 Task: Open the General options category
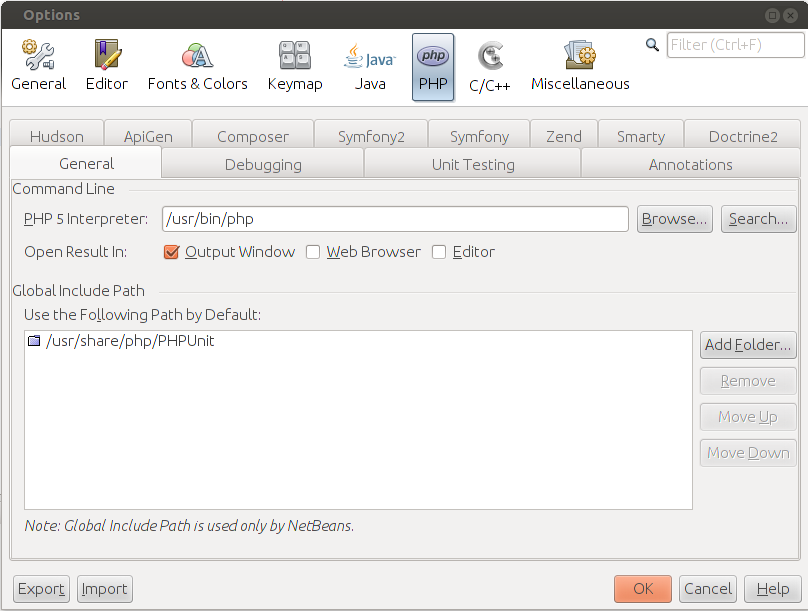pos(39,67)
